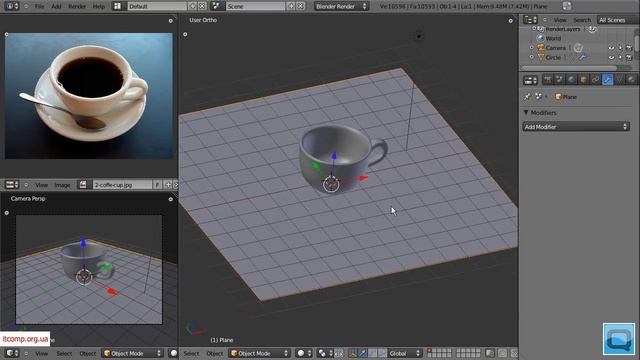Expand the Circle item in the outliner
Viewport: 640px width, 360px height.
(531, 58)
